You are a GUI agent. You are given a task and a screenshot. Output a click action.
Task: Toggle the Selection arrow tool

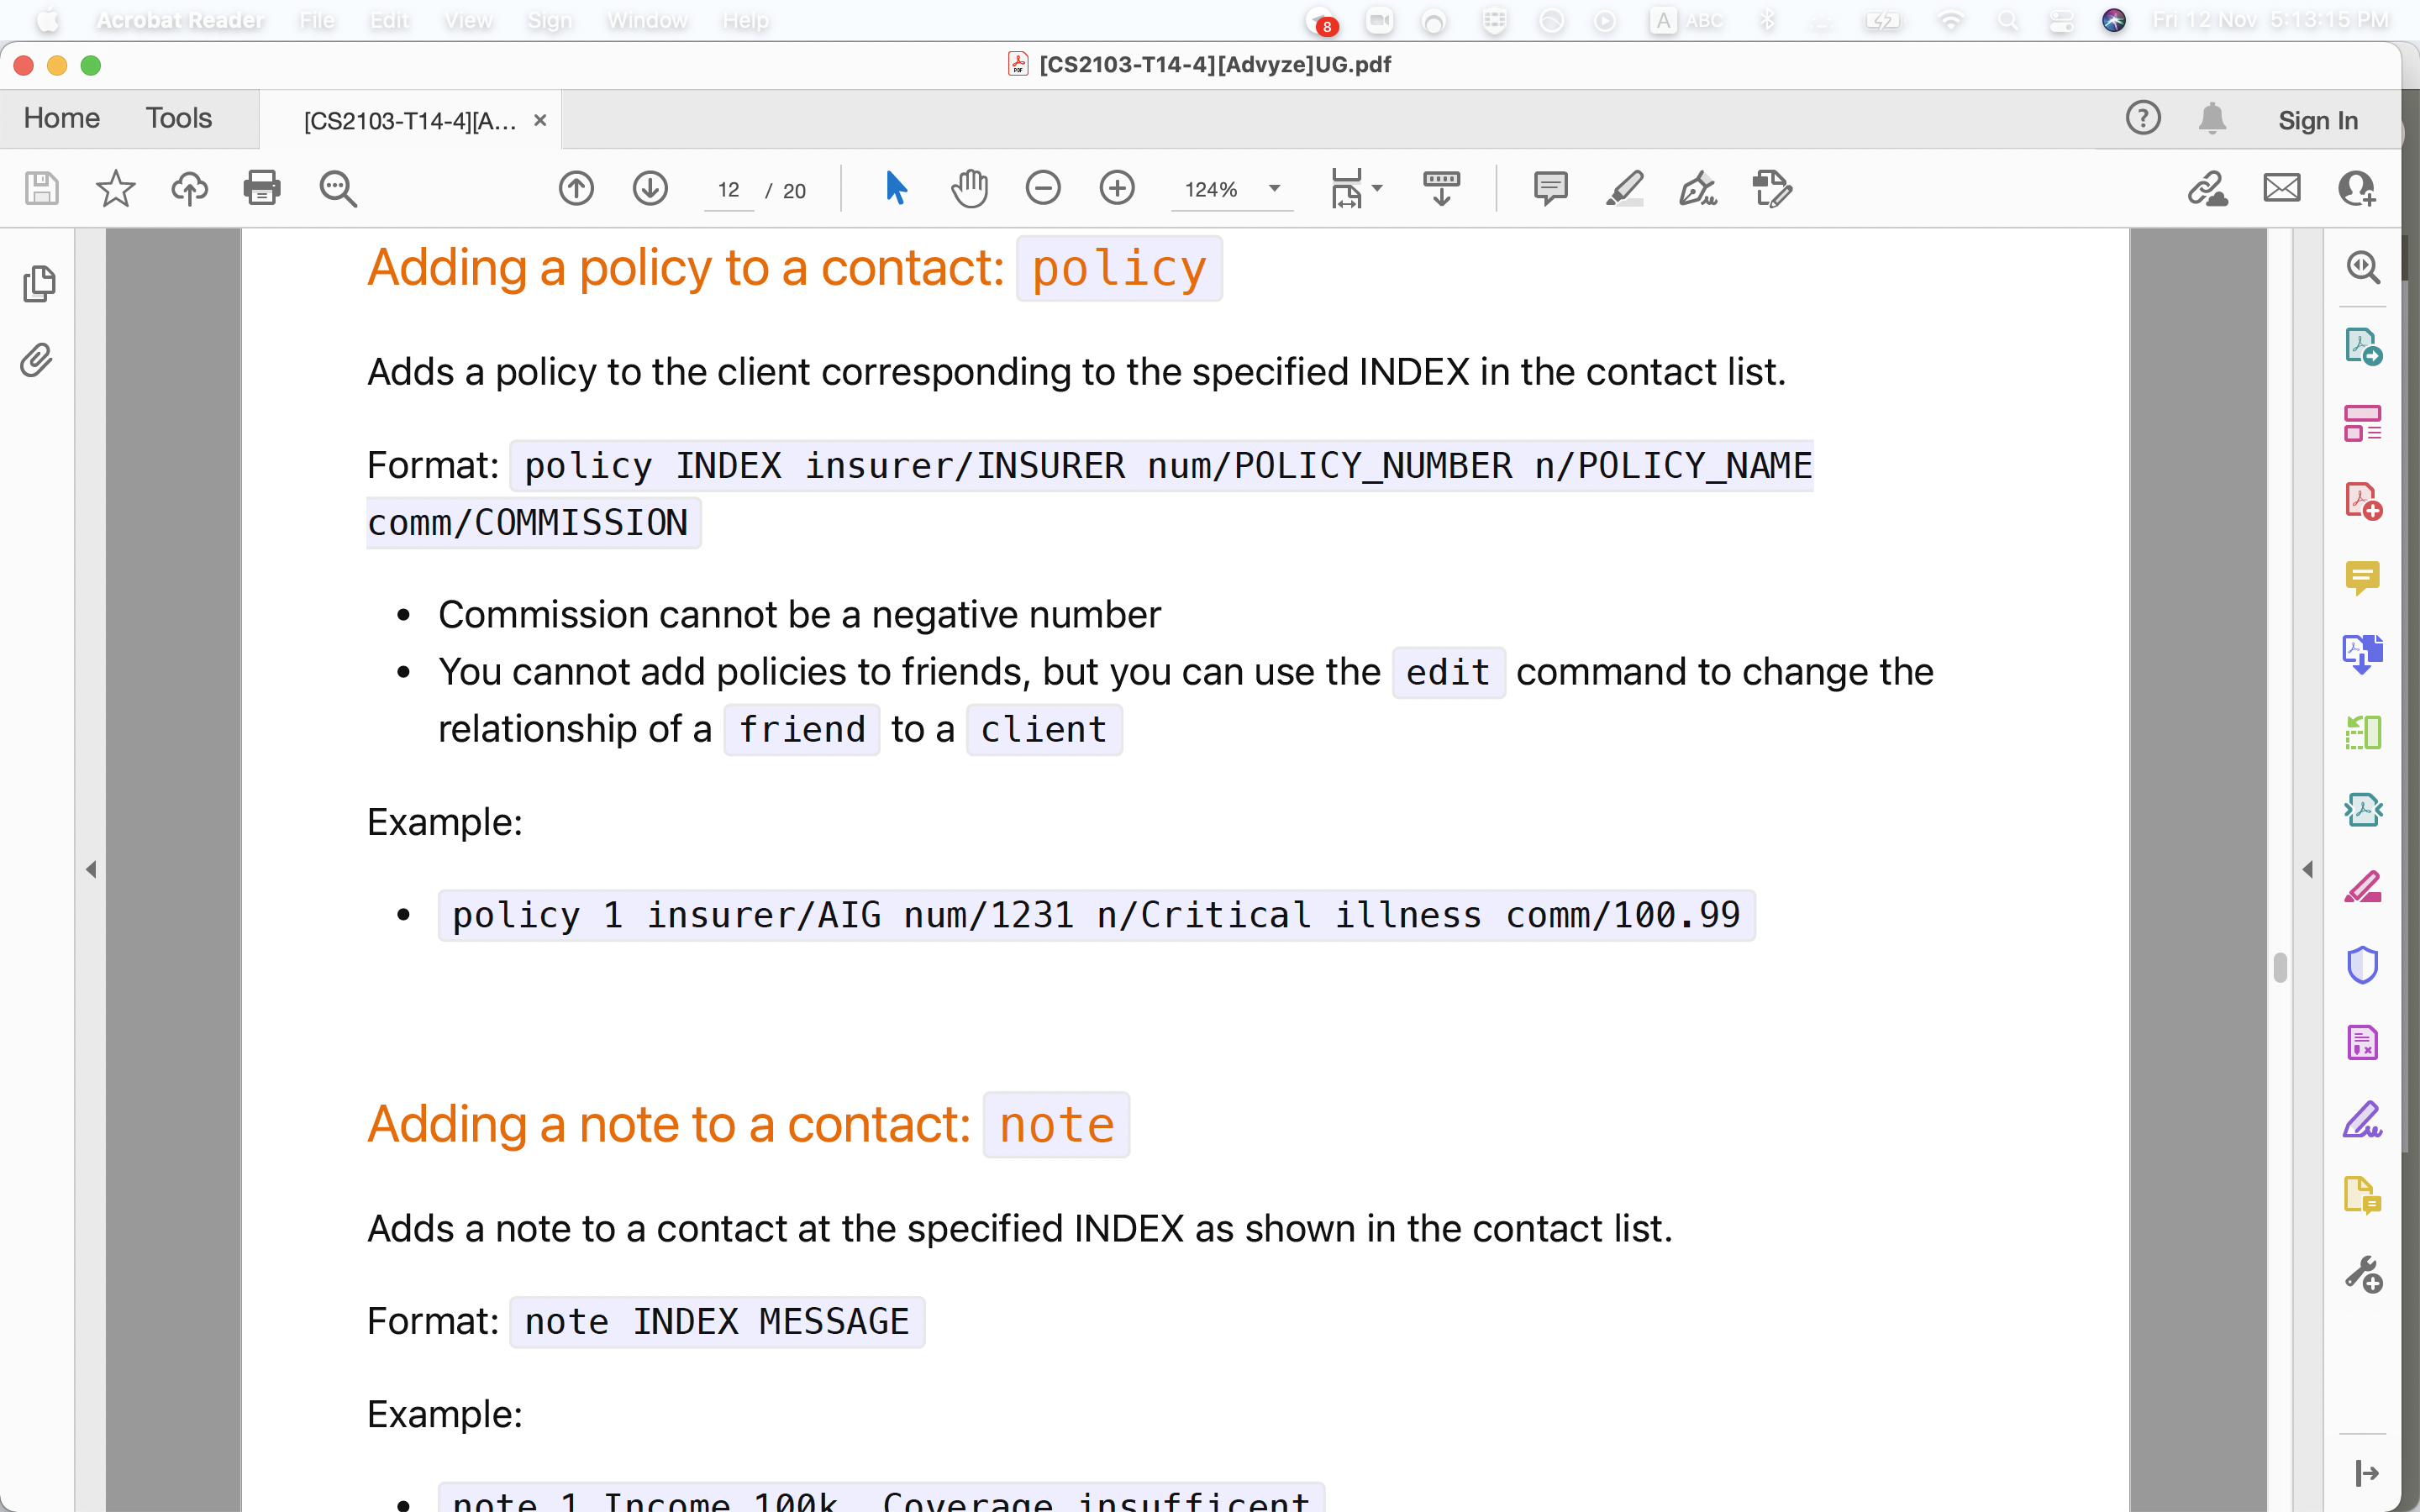click(895, 188)
